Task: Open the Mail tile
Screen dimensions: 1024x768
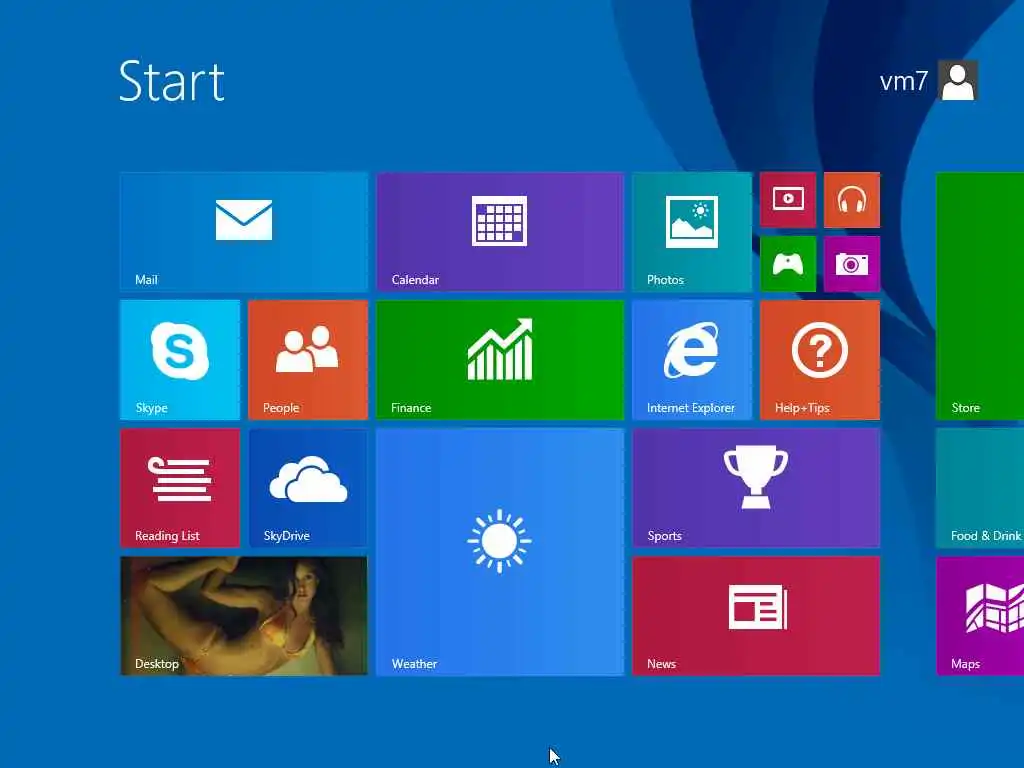Action: [244, 232]
